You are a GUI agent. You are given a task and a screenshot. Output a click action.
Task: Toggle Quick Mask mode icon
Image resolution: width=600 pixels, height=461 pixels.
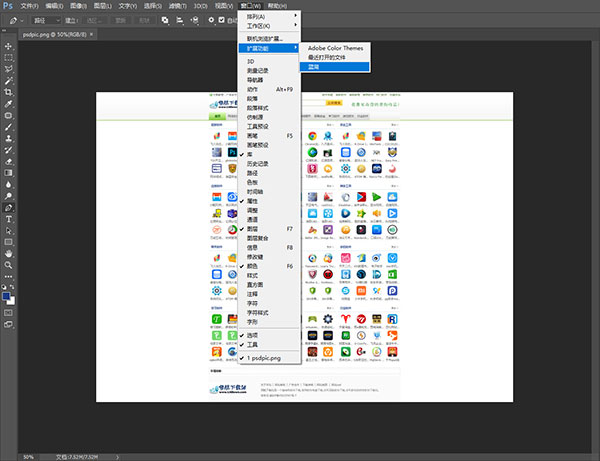tap(8, 313)
